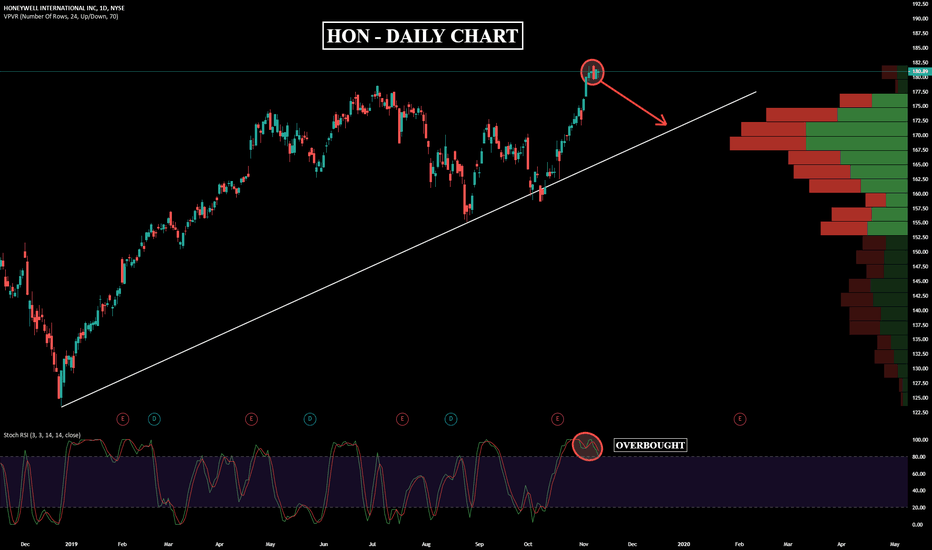Click the Aug label on the time axis
This screenshot has width=932, height=550.
[x=426, y=544]
